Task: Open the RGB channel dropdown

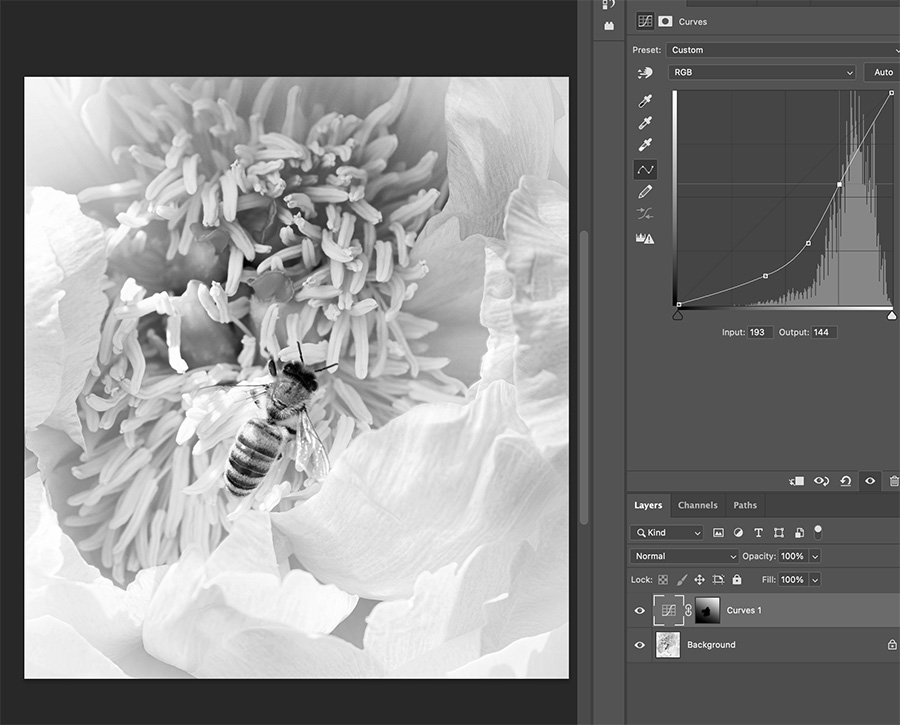Action: [x=762, y=72]
